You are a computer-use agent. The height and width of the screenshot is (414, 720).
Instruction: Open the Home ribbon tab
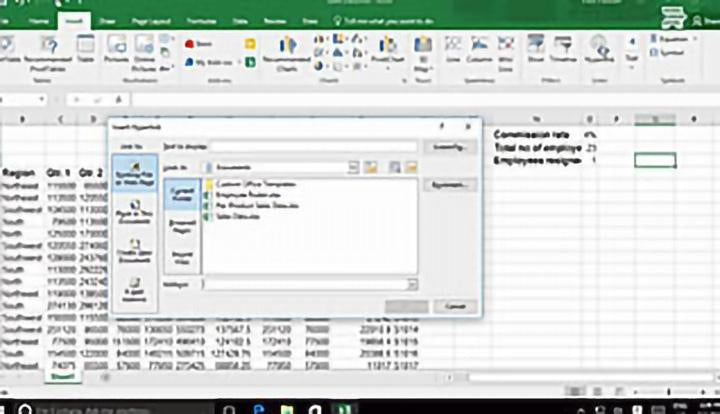tap(39, 21)
